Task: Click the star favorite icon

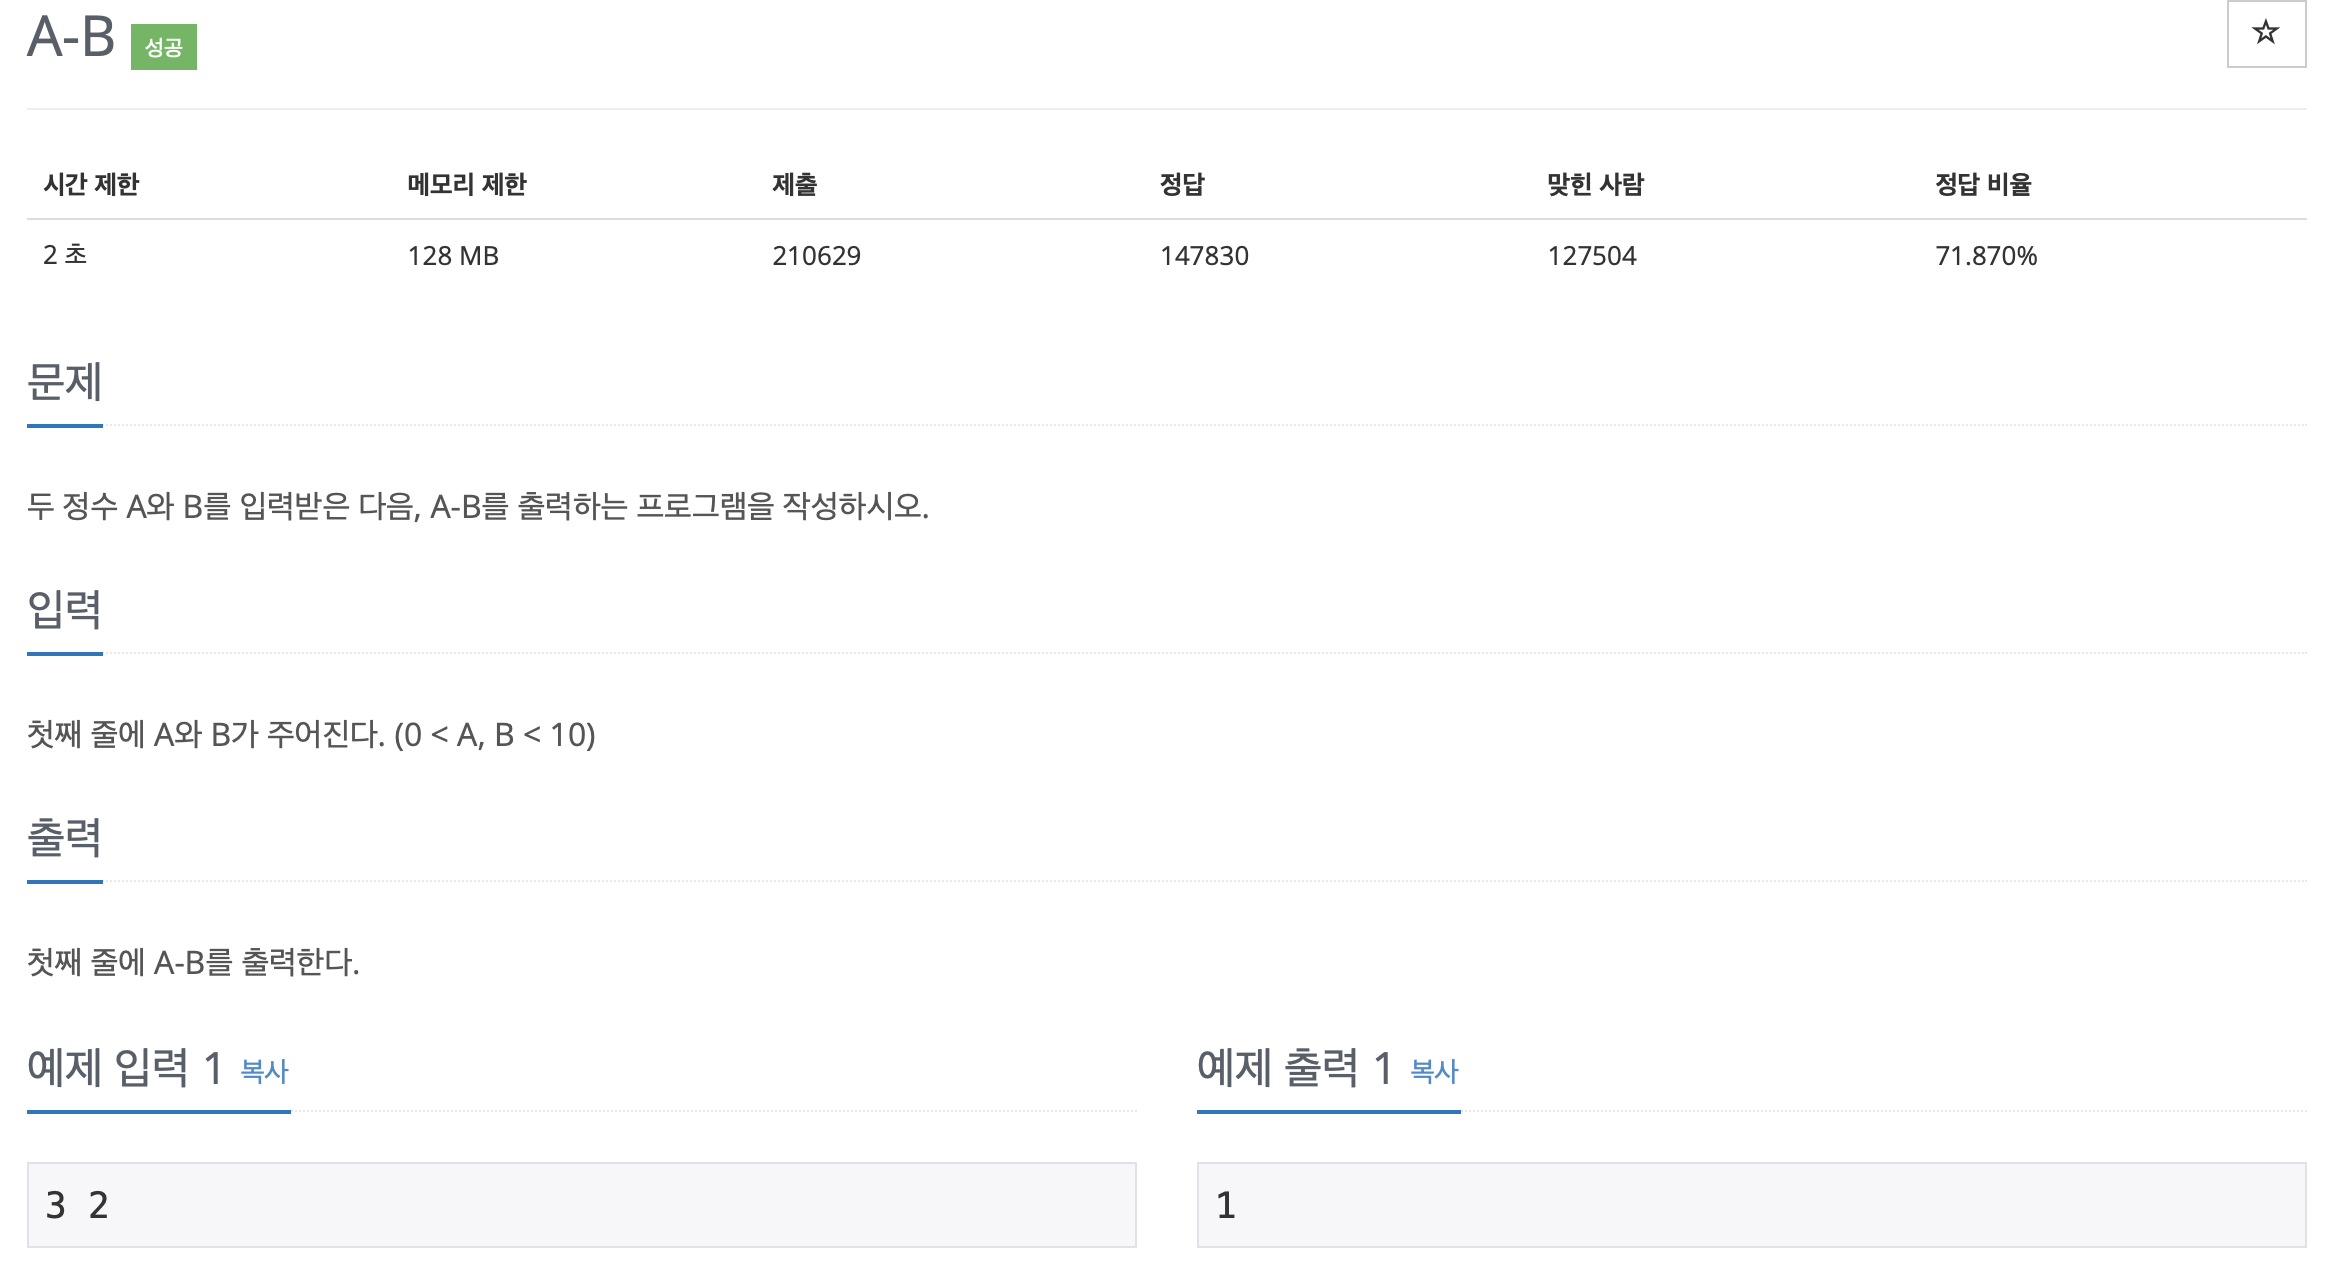Action: 2265,34
